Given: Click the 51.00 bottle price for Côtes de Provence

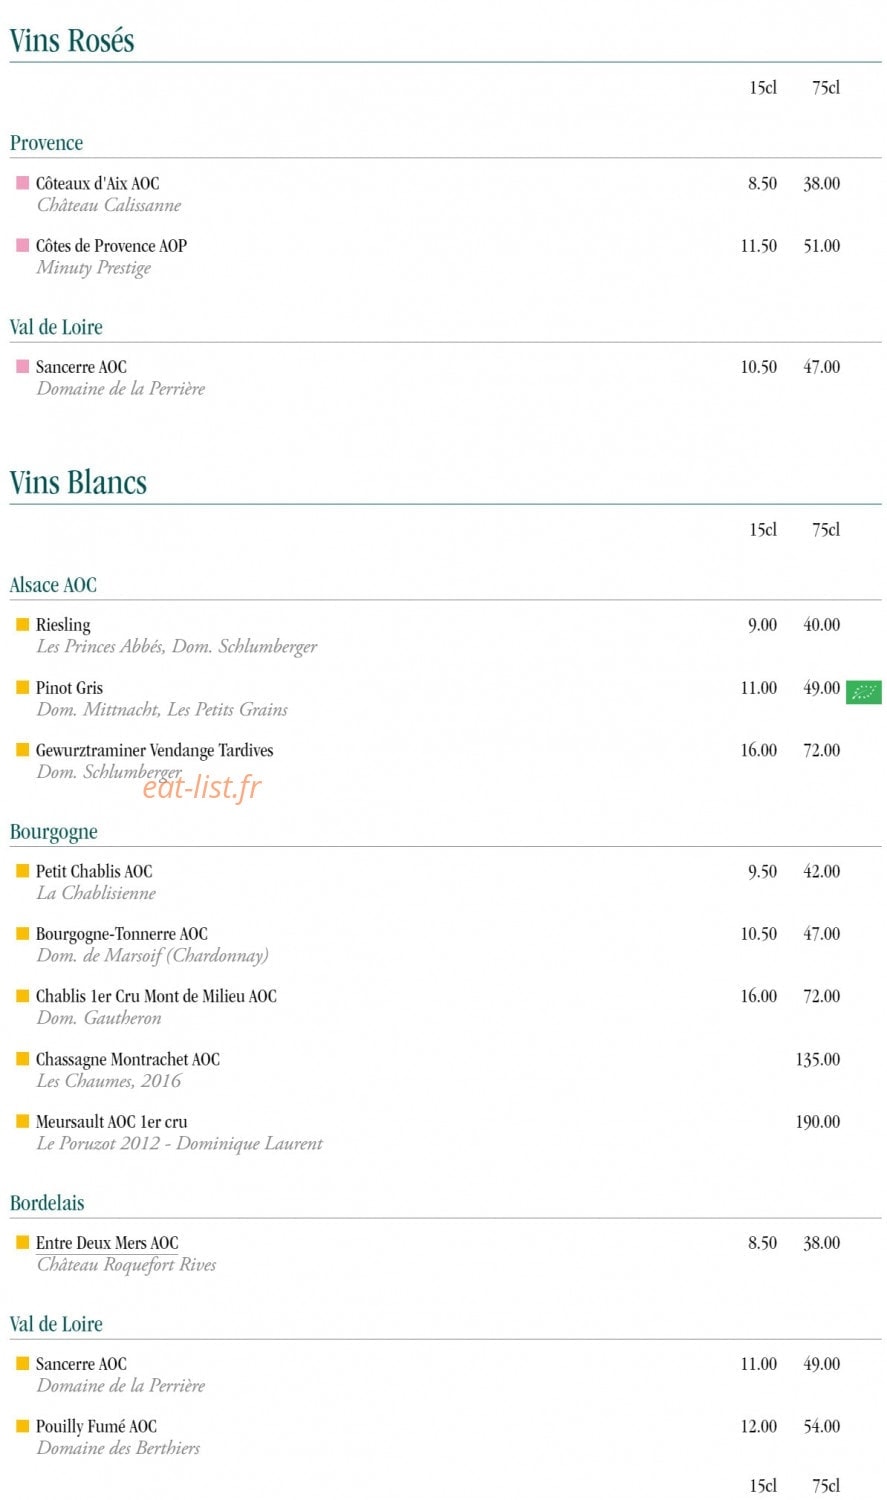Looking at the screenshot, I should 822,245.
